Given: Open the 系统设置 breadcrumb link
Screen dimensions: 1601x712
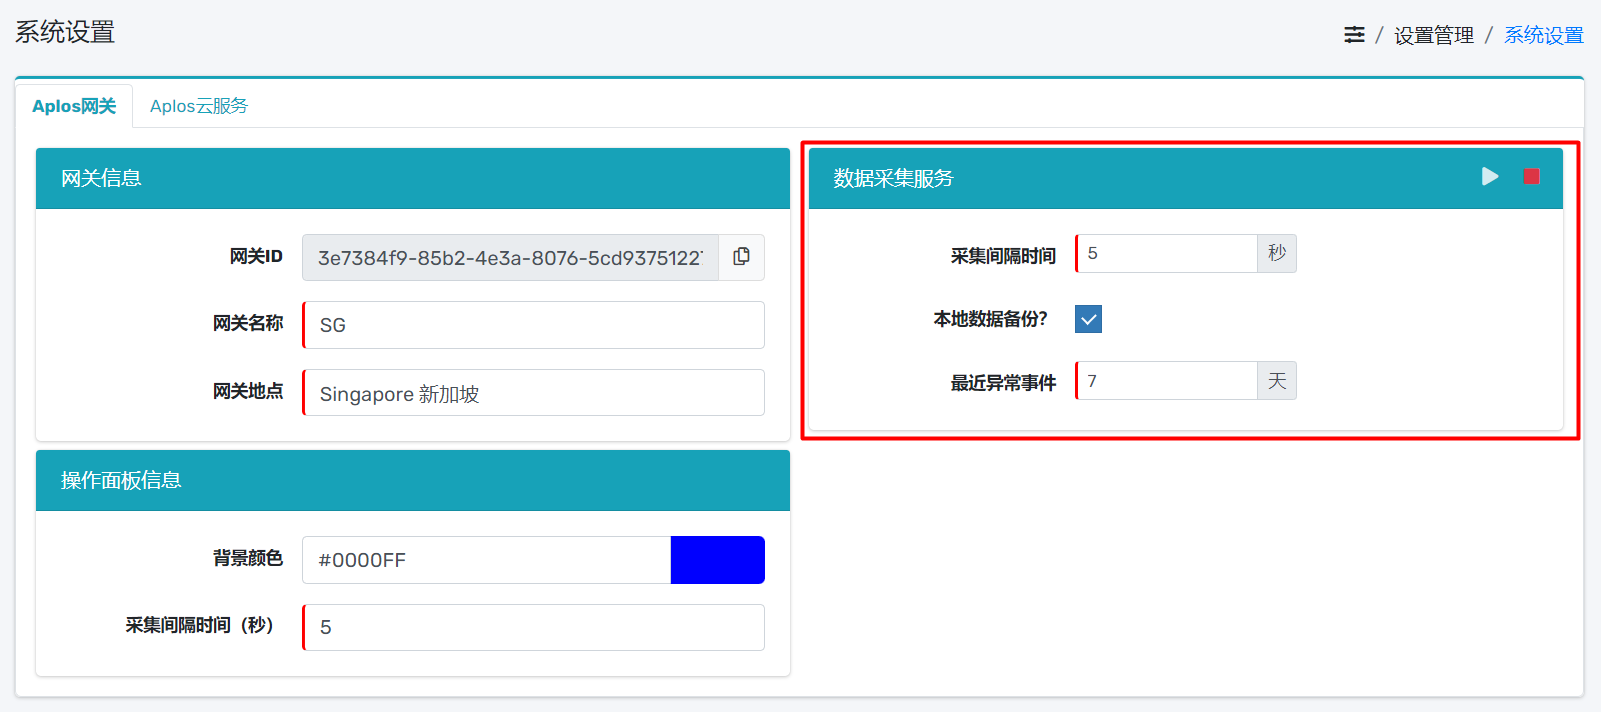Looking at the screenshot, I should [1543, 35].
